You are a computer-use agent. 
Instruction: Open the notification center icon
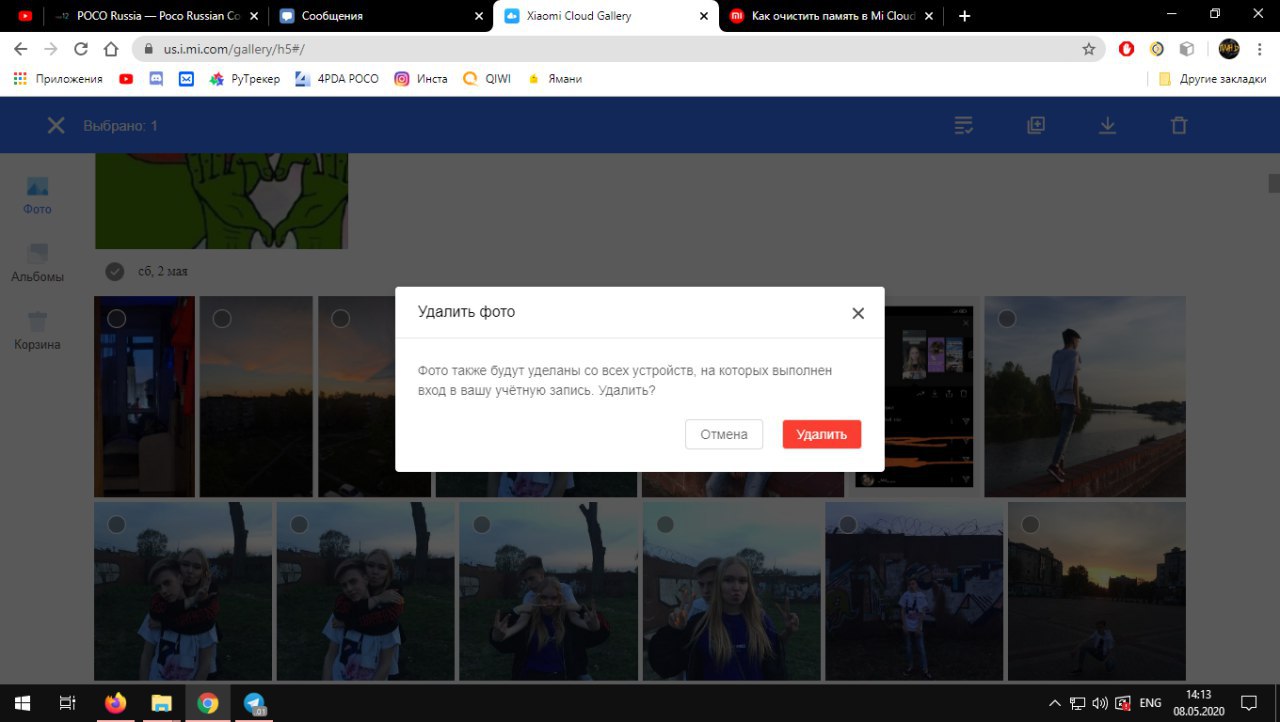(1248, 703)
